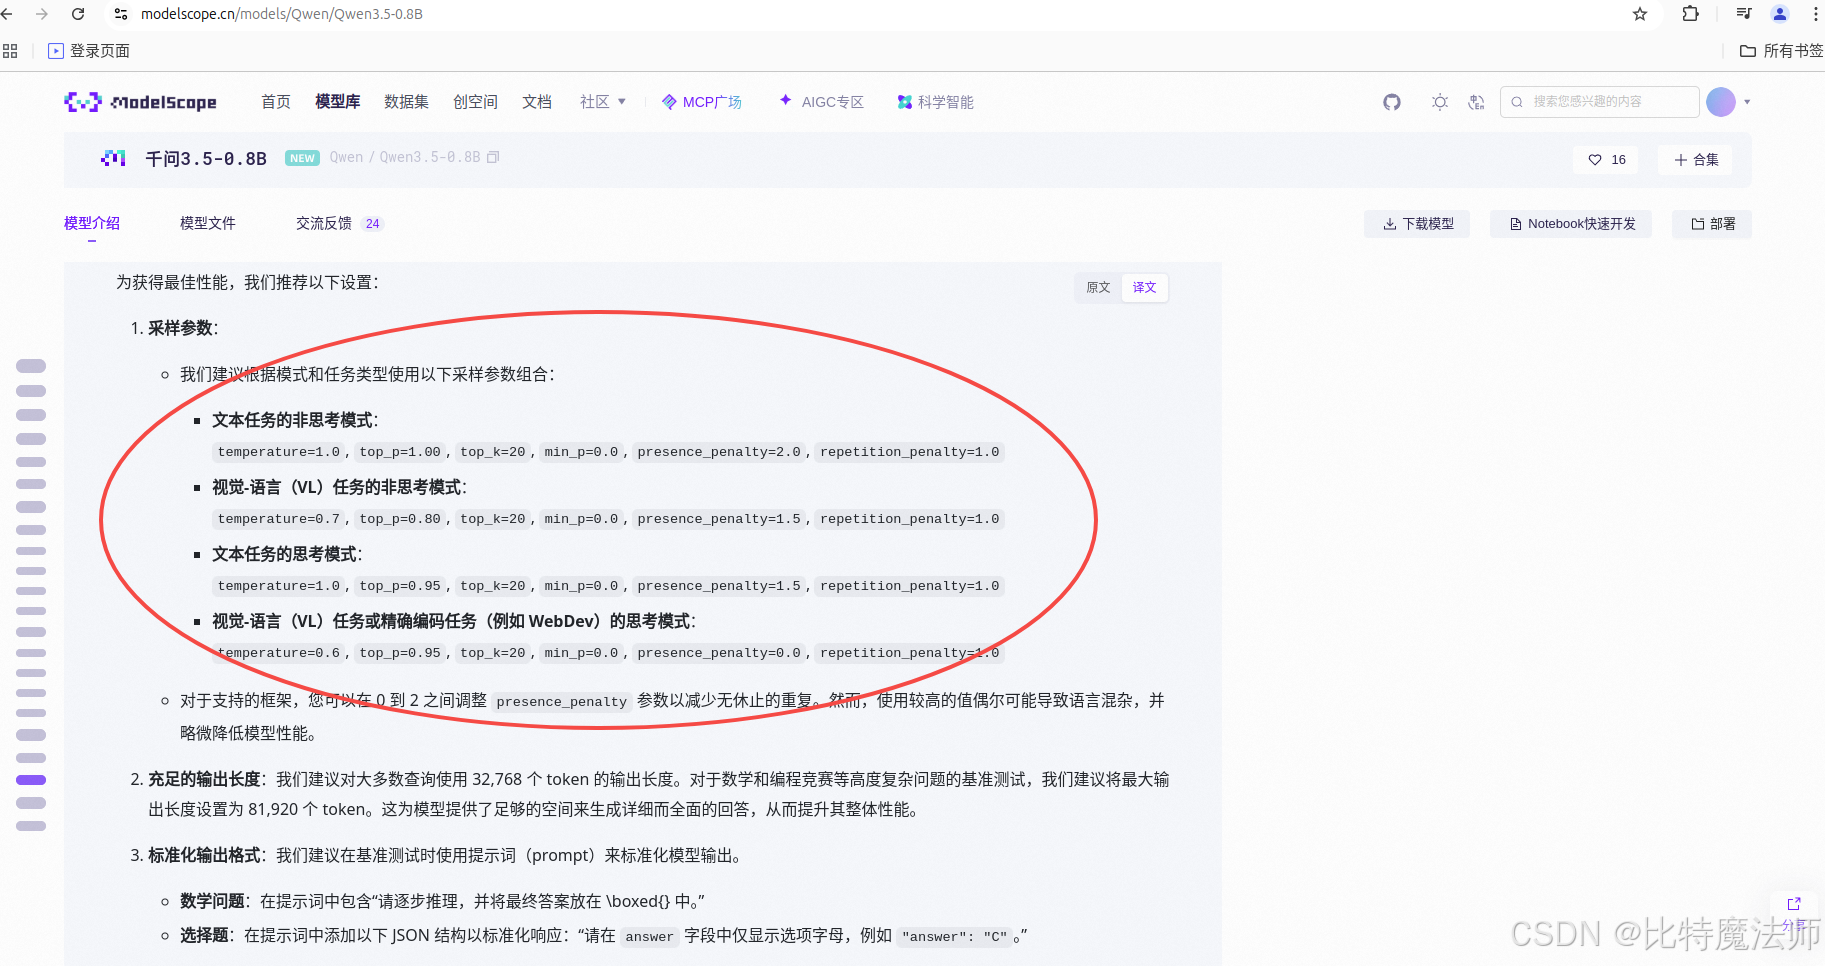Image resolution: width=1825 pixels, height=966 pixels.
Task: Bookmark this page with the star icon
Action: 1640,14
